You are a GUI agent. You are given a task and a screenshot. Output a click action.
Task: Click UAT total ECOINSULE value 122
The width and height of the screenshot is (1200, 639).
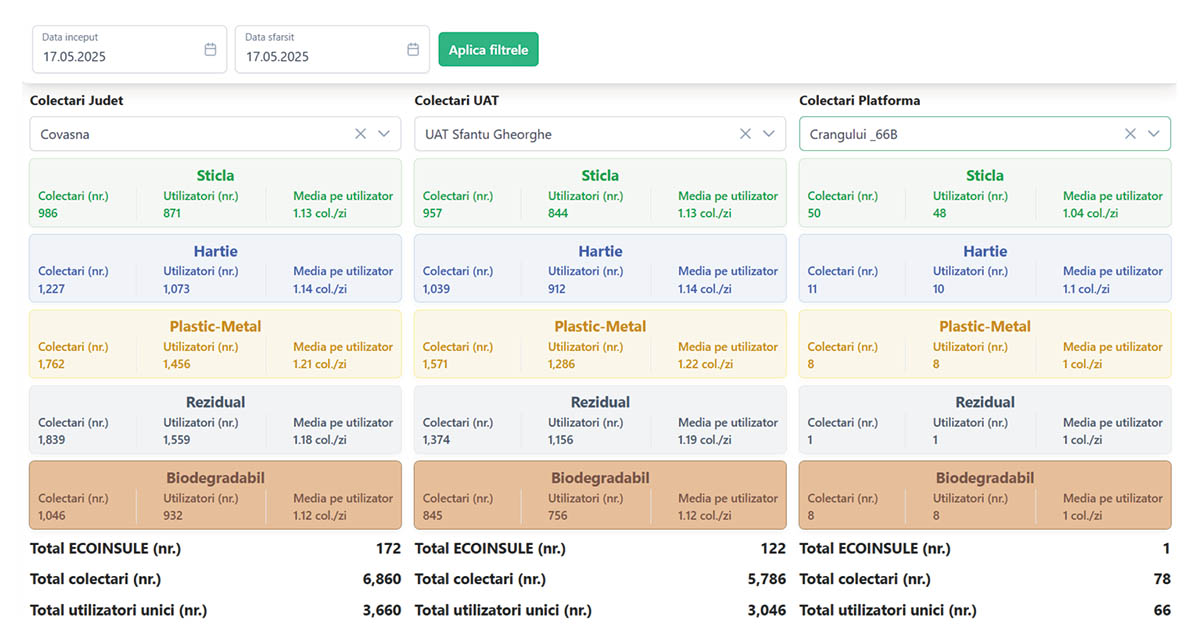pyautogui.click(x=773, y=548)
